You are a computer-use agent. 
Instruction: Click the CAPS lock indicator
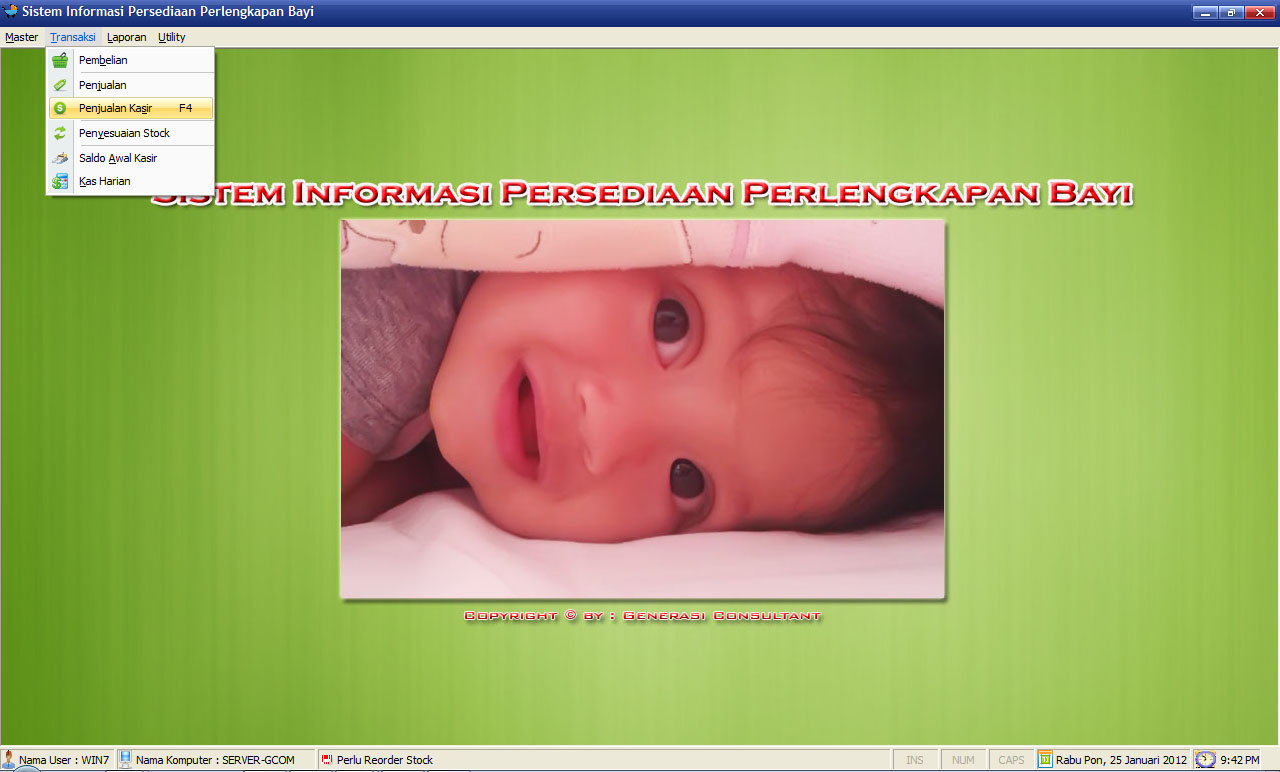pos(1011,760)
